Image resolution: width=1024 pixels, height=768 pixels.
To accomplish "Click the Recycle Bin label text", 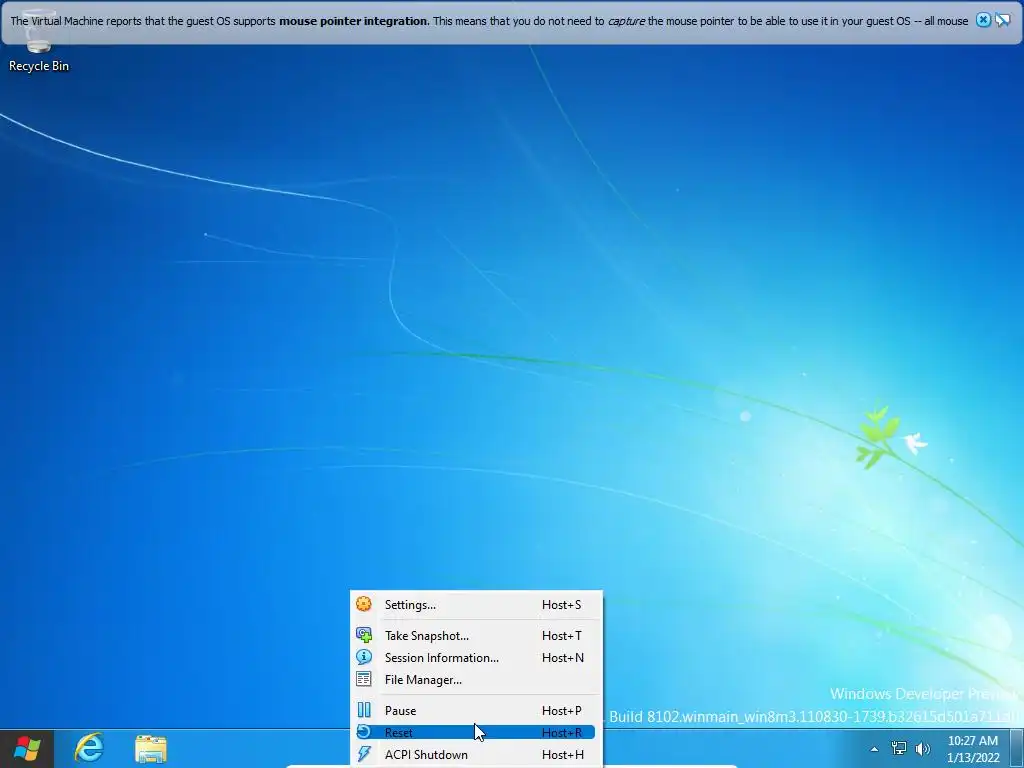I will tap(39, 66).
